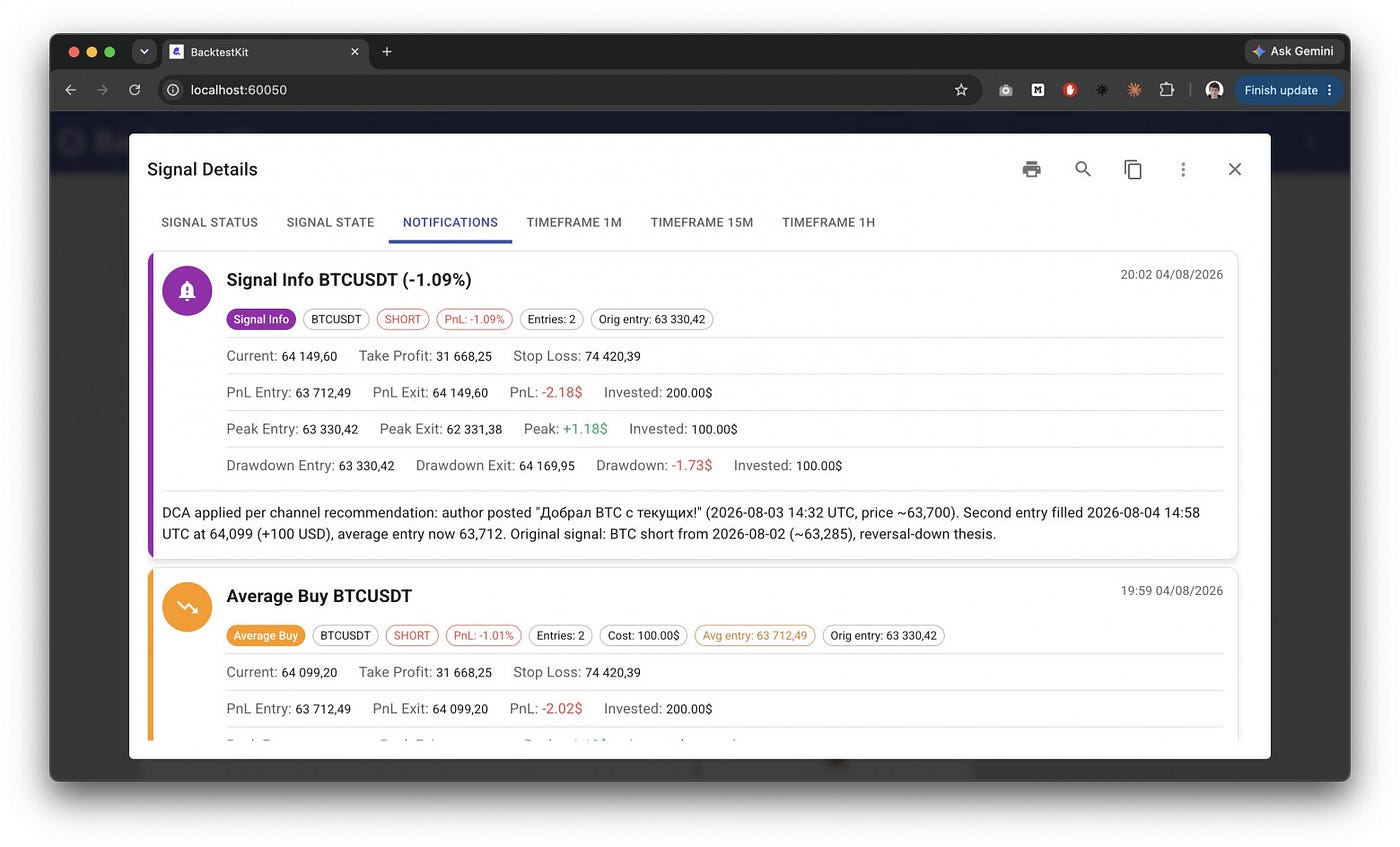1400x847 pixels.
Task: Click Orig entry chip in Signal Info card
Action: pos(652,320)
